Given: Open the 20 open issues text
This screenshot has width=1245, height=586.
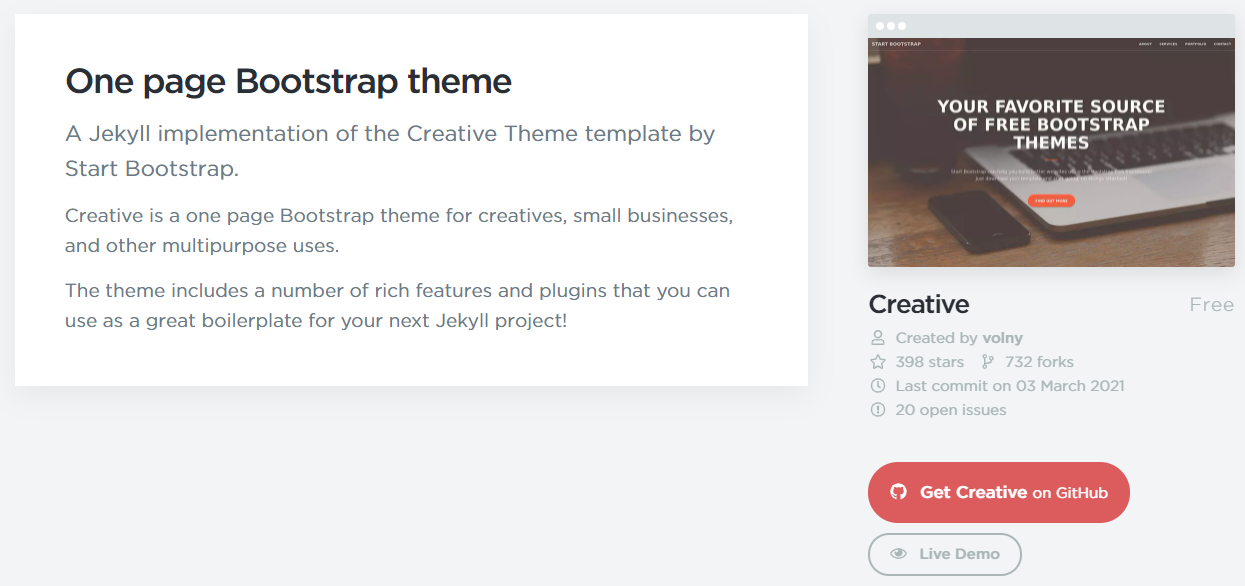Looking at the screenshot, I should click(951, 410).
